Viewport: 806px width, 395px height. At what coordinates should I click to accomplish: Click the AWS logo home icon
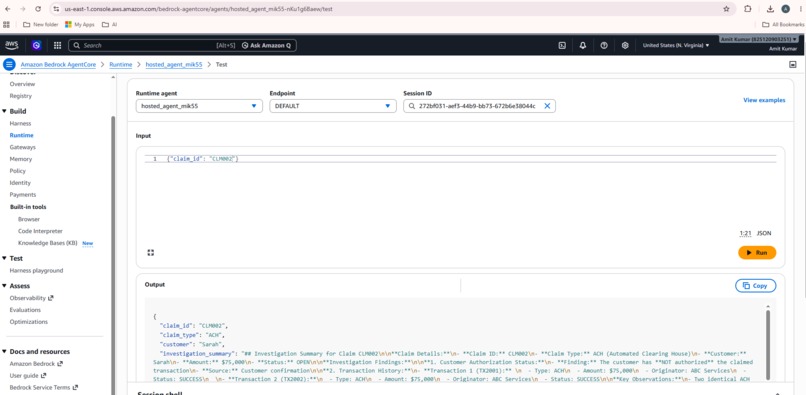[x=11, y=45]
